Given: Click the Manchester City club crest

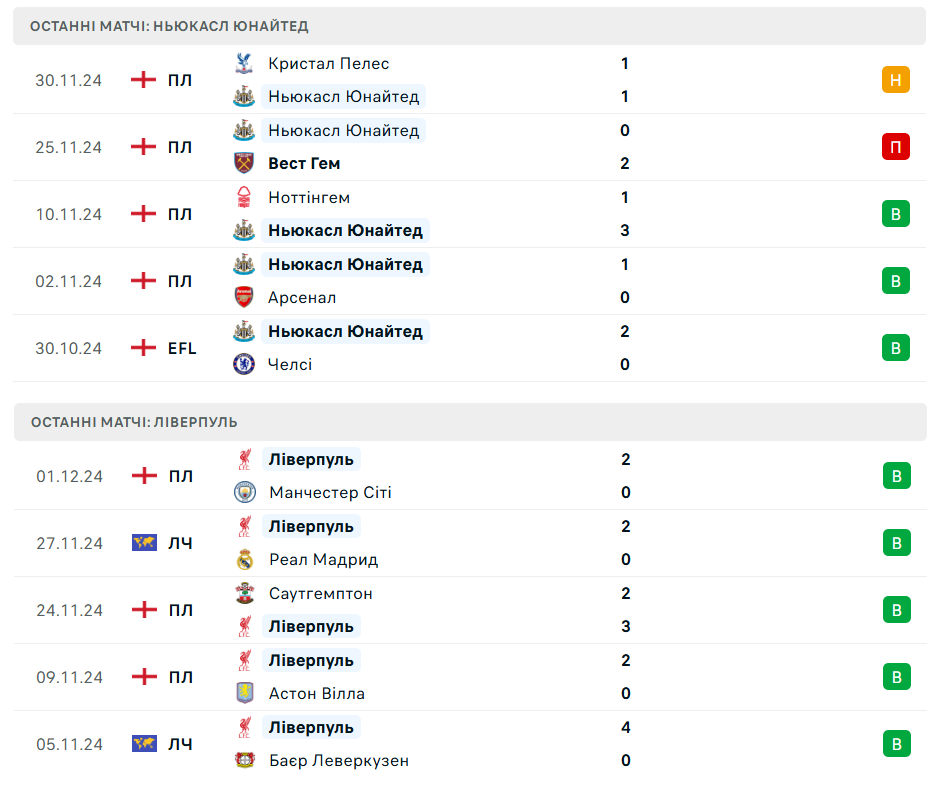Looking at the screenshot, I should (x=244, y=492).
